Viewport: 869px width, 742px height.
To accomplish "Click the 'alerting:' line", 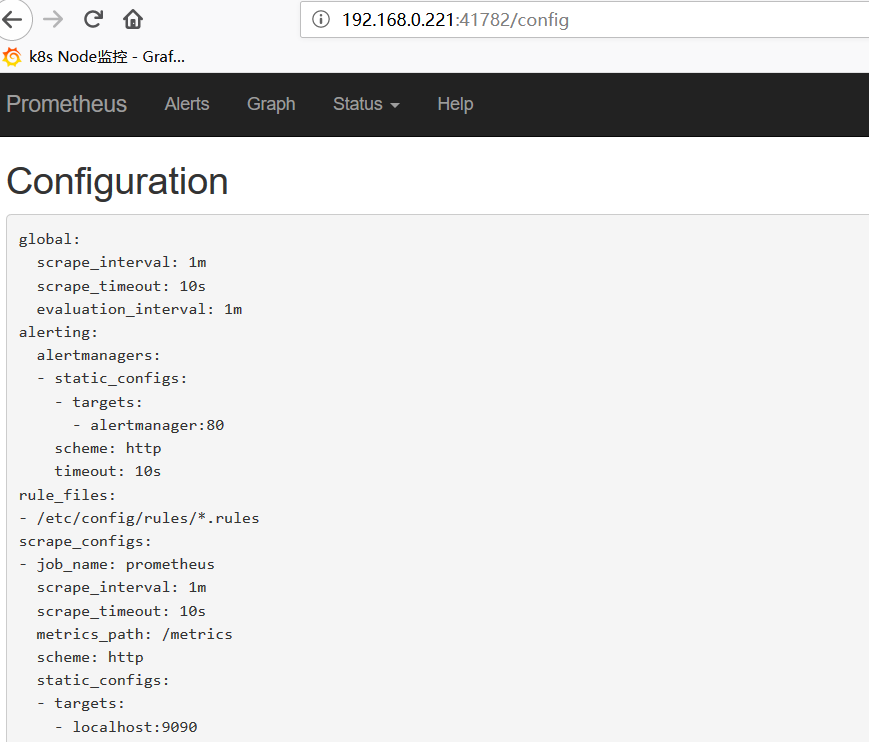I will coord(58,332).
